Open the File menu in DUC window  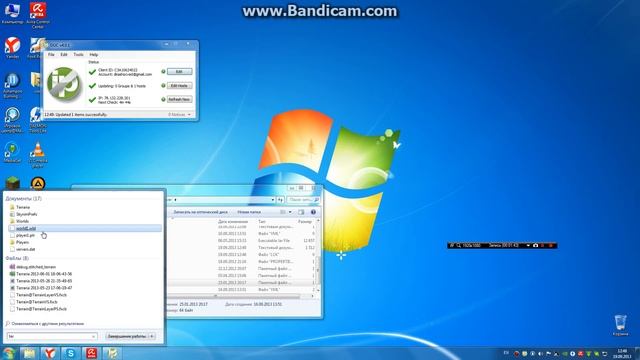pos(51,54)
